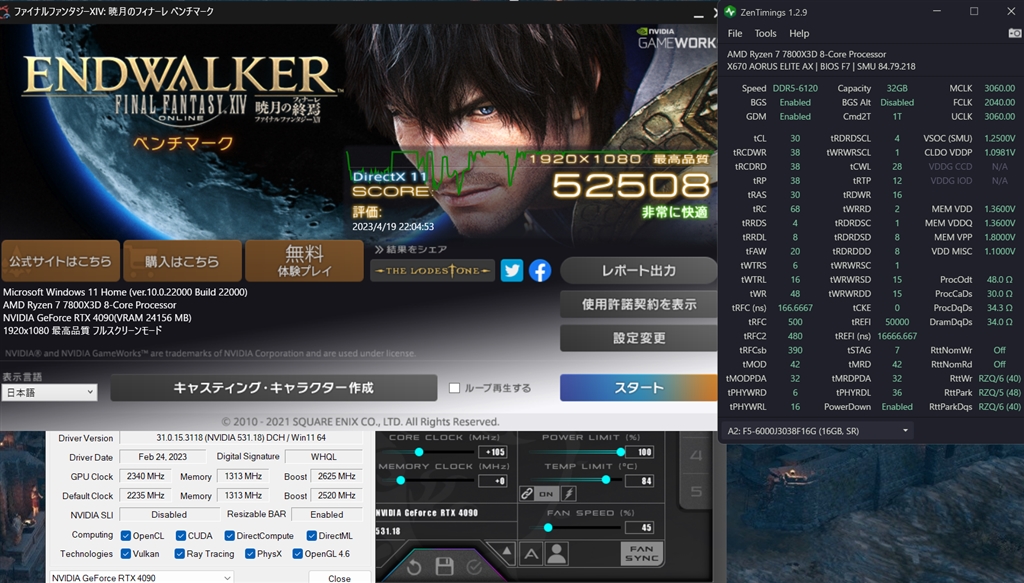Click the DDR5-6120 speed value
This screenshot has height=583, width=1024.
(795, 88)
